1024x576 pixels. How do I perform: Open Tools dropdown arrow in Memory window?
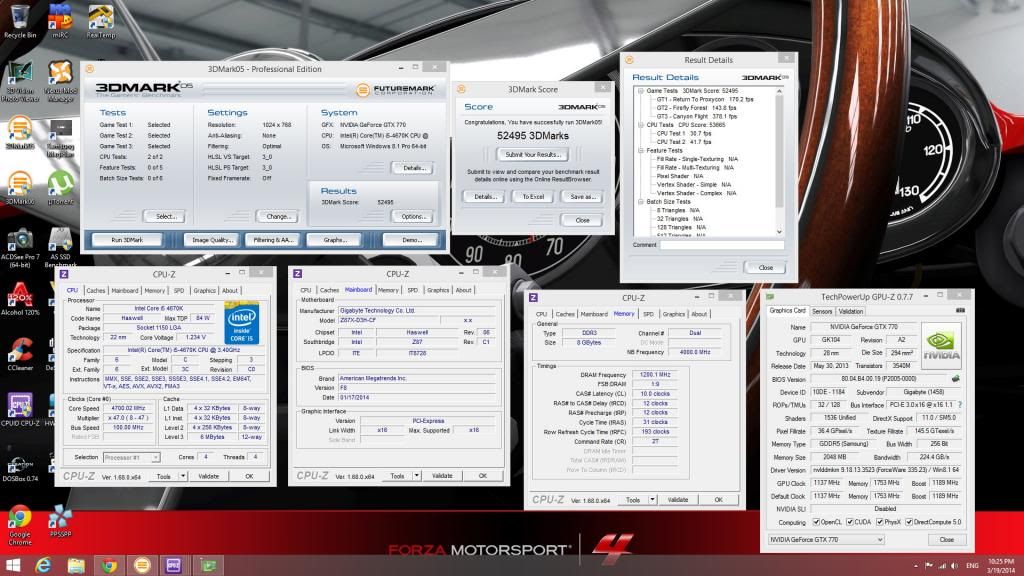pyautogui.click(x=652, y=500)
